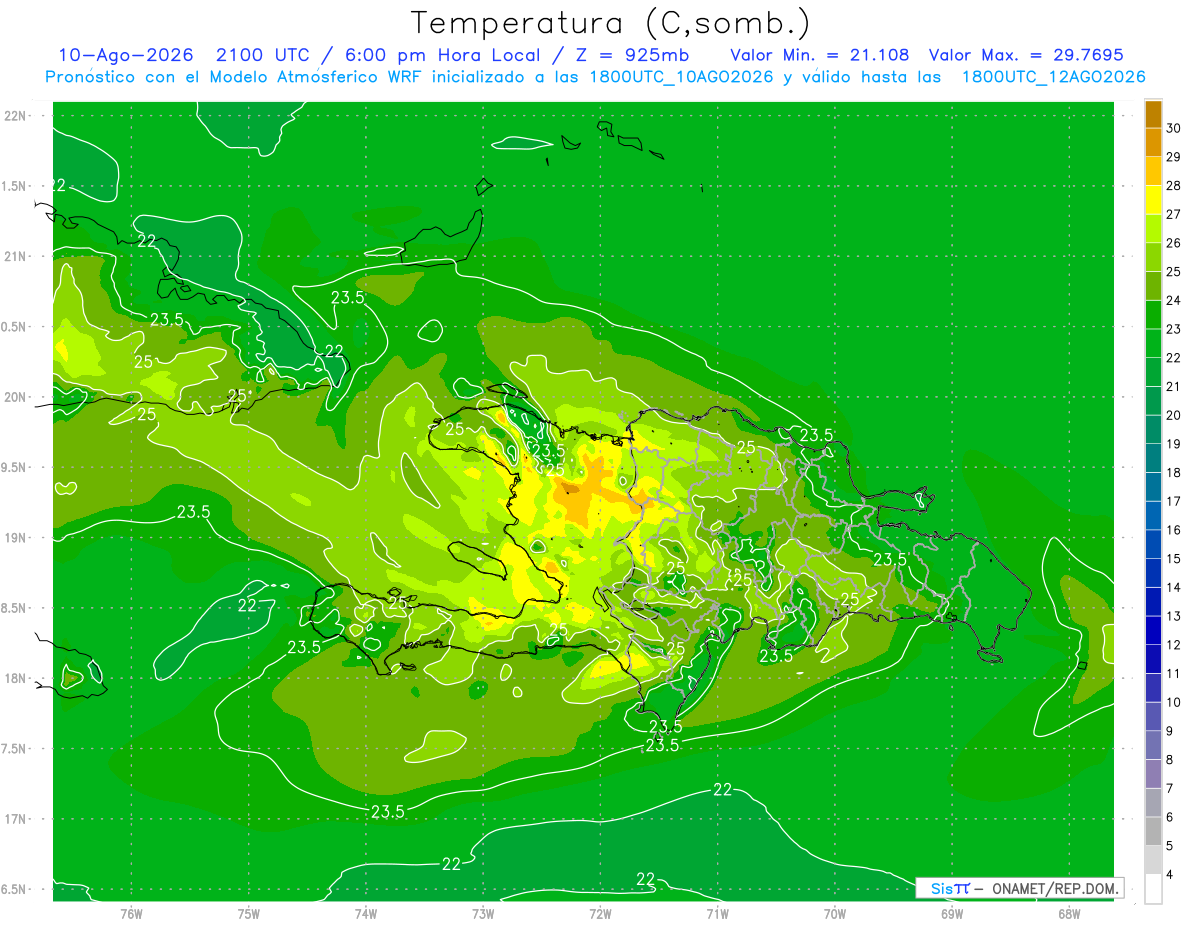The image size is (1200, 927).
Task: Click the '75W' longitude axis label
Action: [249, 913]
